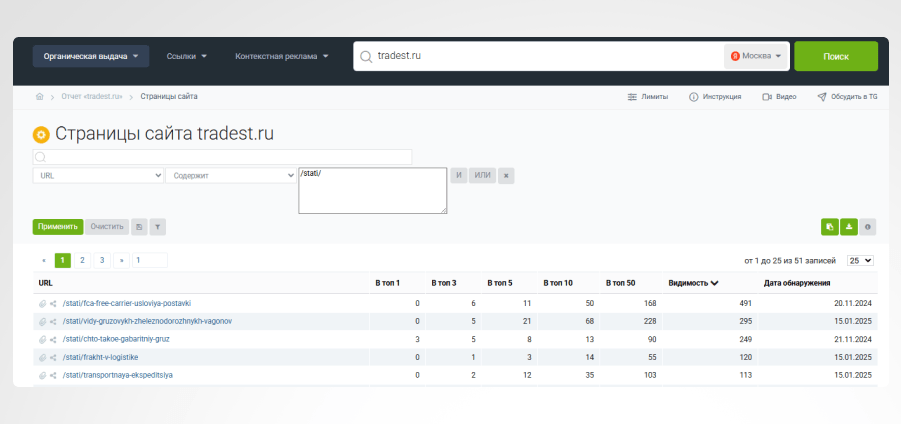Open the 25 rows-per-page dropdown
Screen dimensions: 901x424
coord(860,261)
